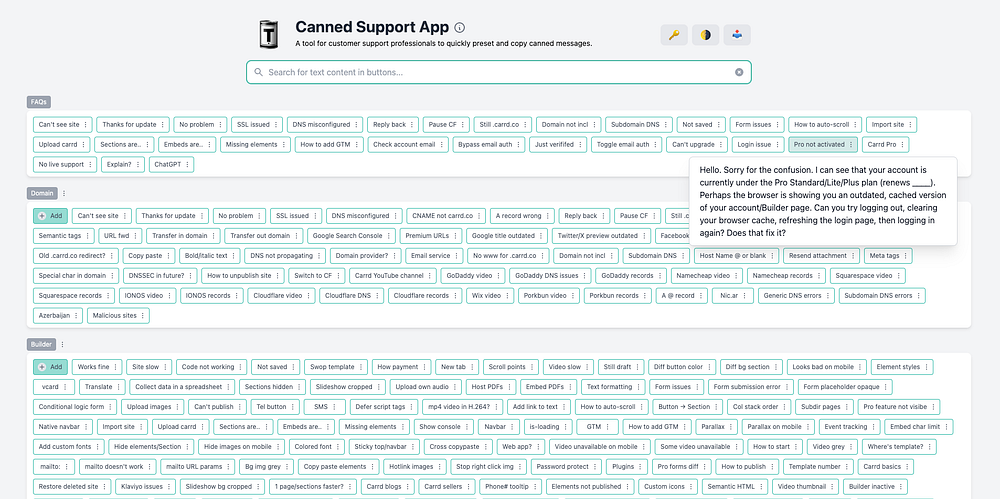Open the dots menu on Login issue

tap(777, 145)
